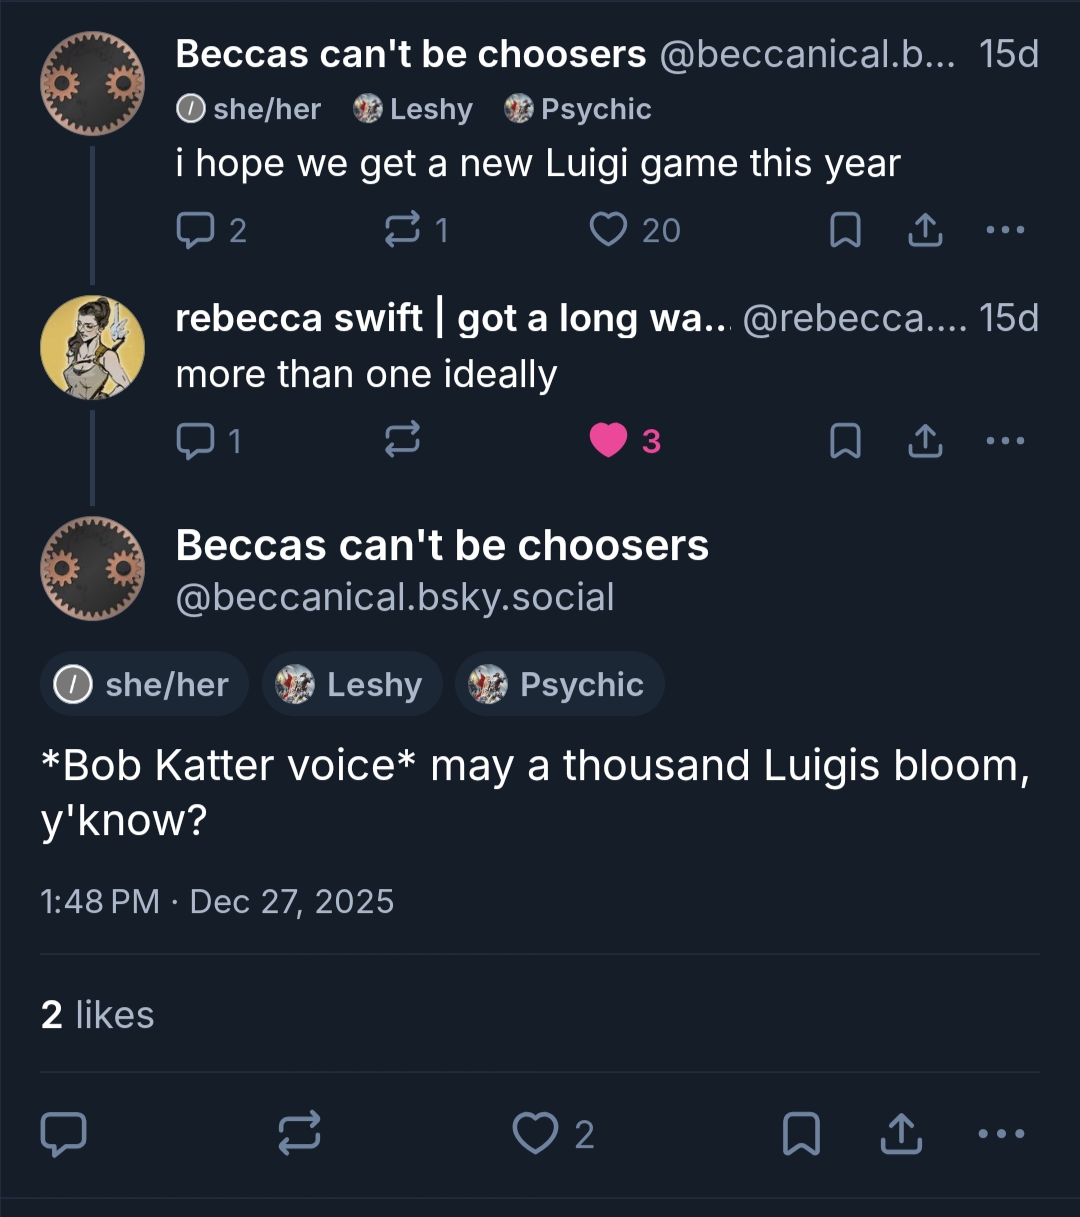The width and height of the screenshot is (1080, 1217).
Task: Repost the new Luigi game post
Action: pyautogui.click(x=403, y=230)
